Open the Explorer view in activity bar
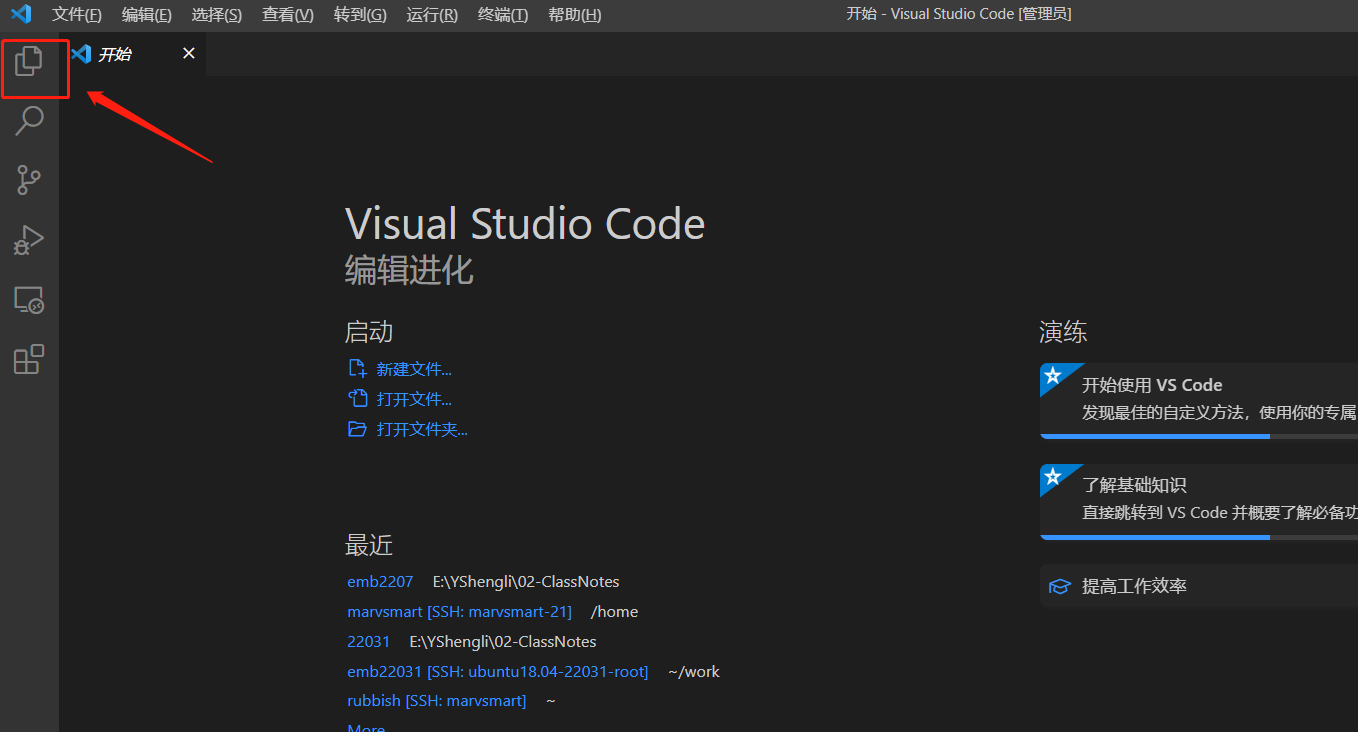Viewport: 1358px width, 732px height. [x=29, y=61]
